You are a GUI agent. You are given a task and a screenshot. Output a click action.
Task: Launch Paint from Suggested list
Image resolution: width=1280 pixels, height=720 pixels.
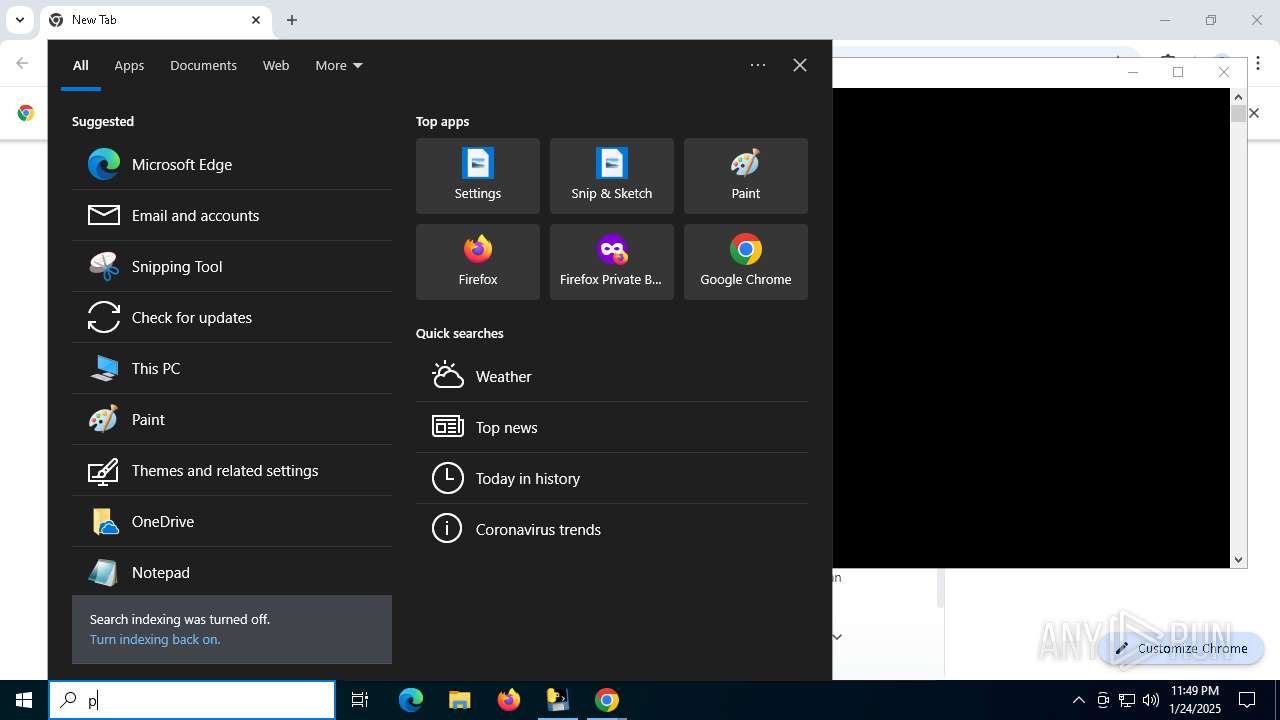point(232,419)
